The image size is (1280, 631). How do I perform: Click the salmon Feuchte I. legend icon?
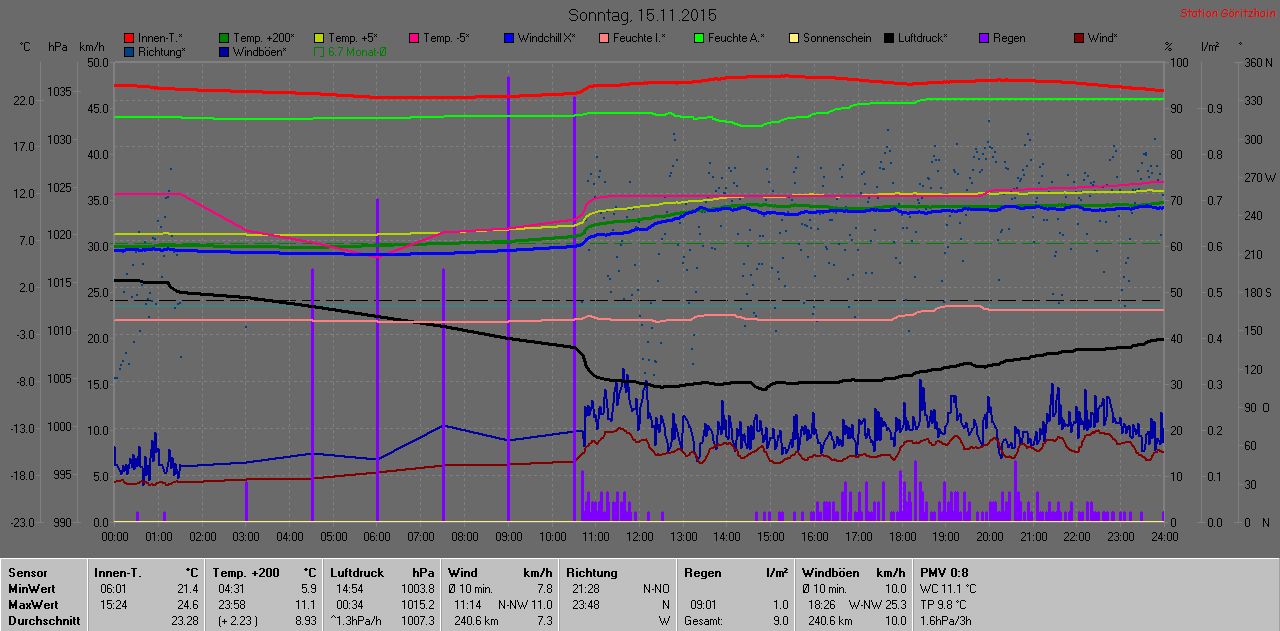(x=605, y=38)
